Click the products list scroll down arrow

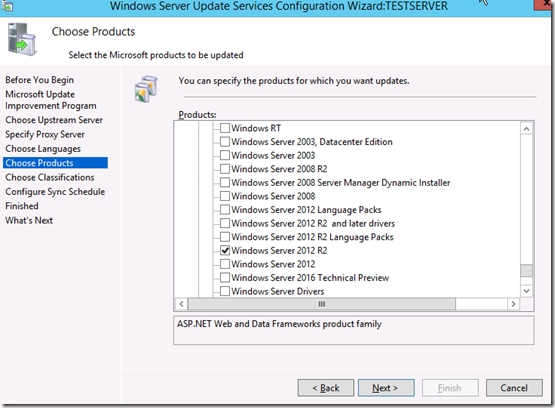526,291
